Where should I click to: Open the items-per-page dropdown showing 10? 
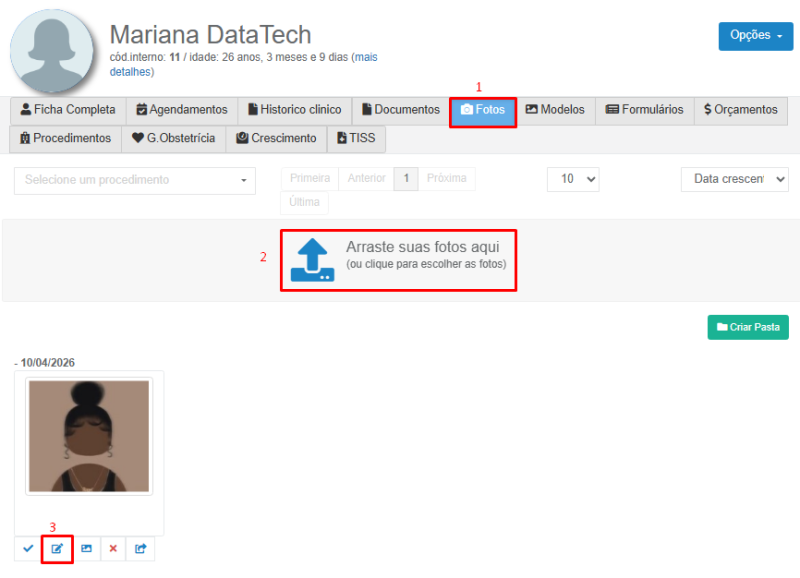[x=572, y=179]
